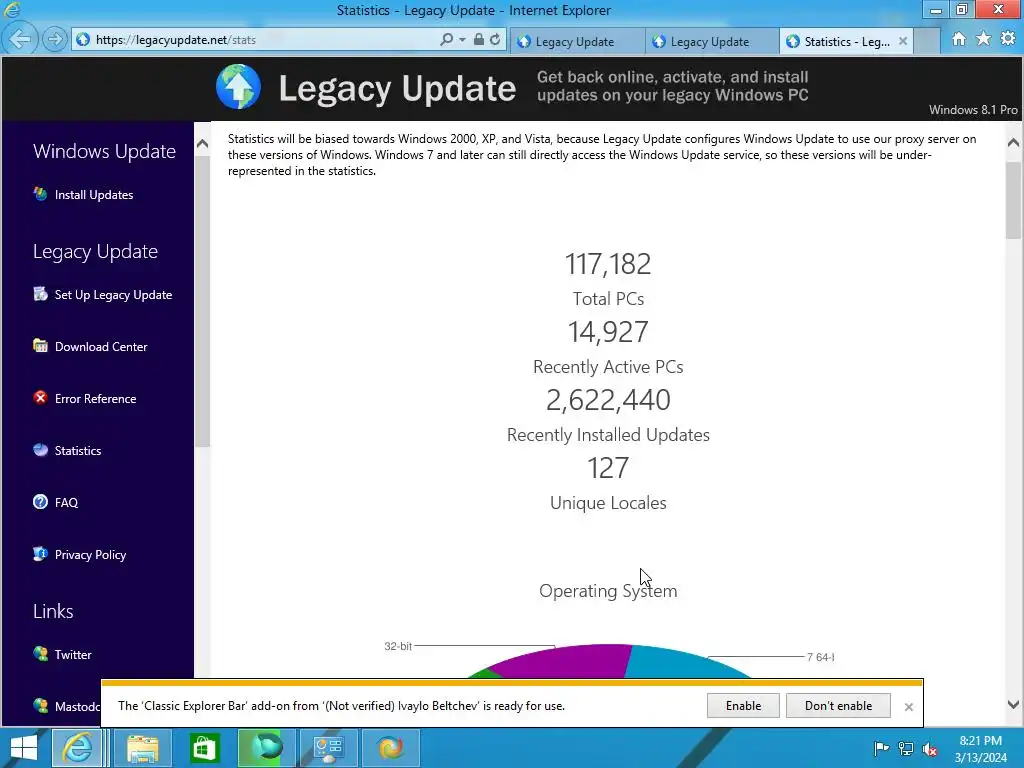Click the sidebar scroll up arrow
Viewport: 1024px width, 768px height.
coord(202,144)
